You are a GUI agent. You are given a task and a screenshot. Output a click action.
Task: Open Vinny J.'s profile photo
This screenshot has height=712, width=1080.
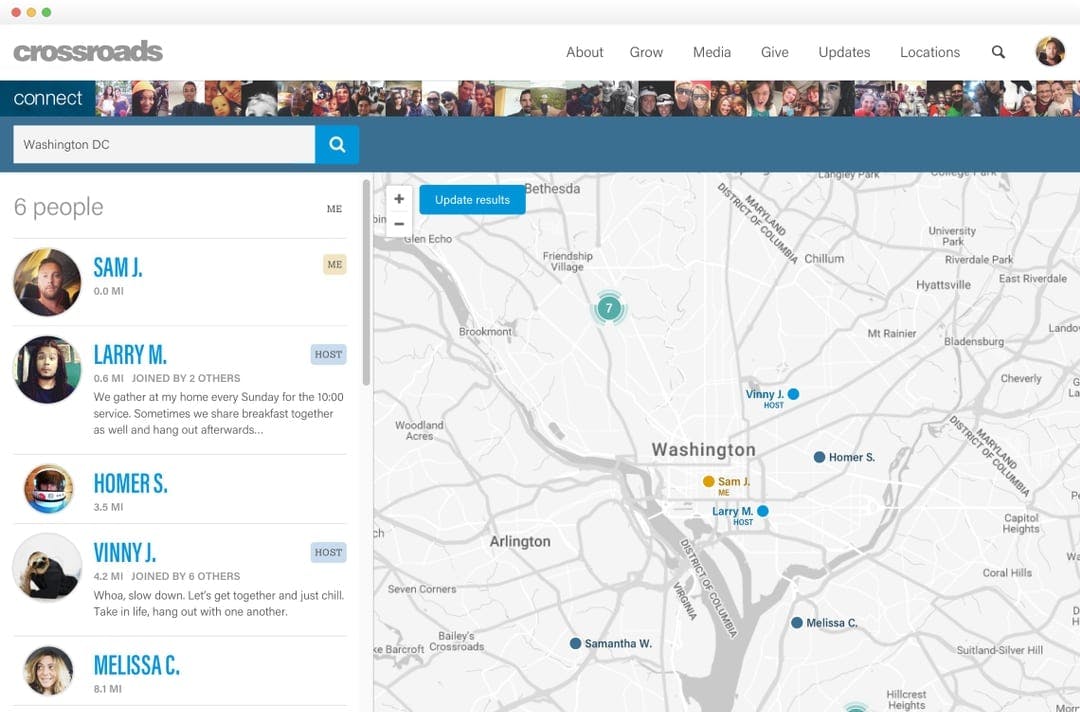coord(47,567)
